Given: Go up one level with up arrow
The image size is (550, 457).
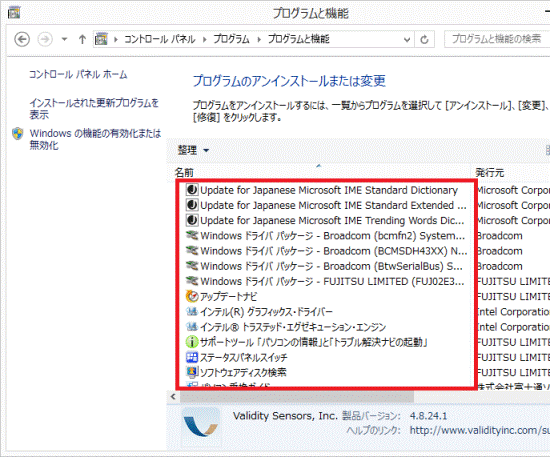Looking at the screenshot, I should [82, 39].
